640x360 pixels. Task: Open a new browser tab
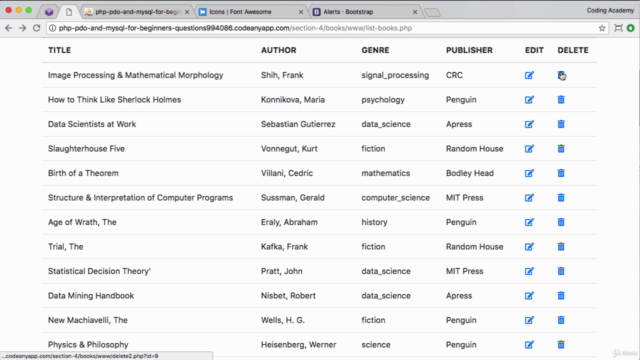pos(432,13)
